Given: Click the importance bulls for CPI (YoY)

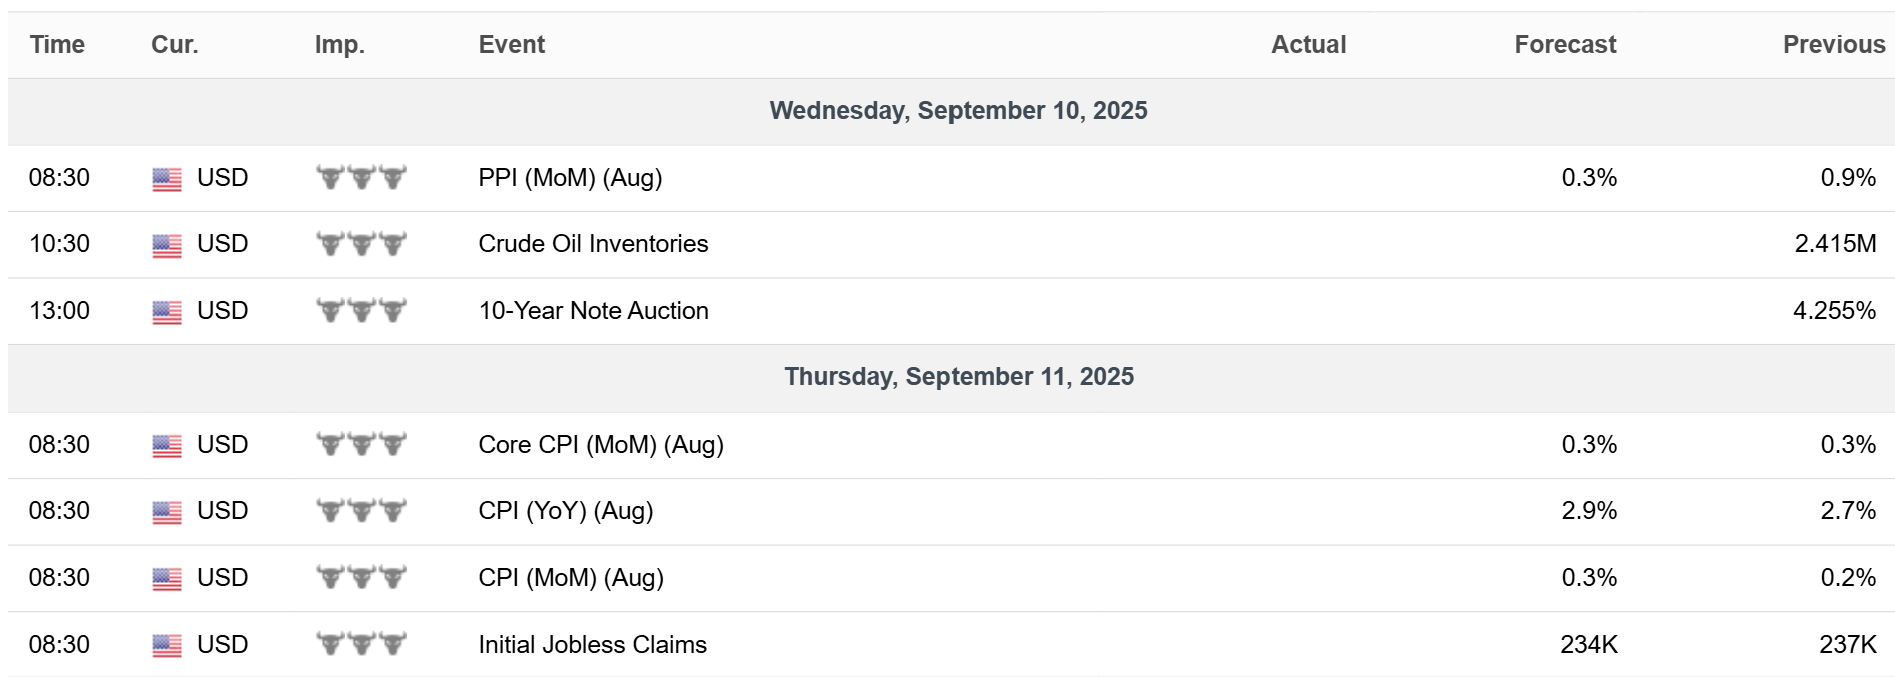Looking at the screenshot, I should coord(361,511).
